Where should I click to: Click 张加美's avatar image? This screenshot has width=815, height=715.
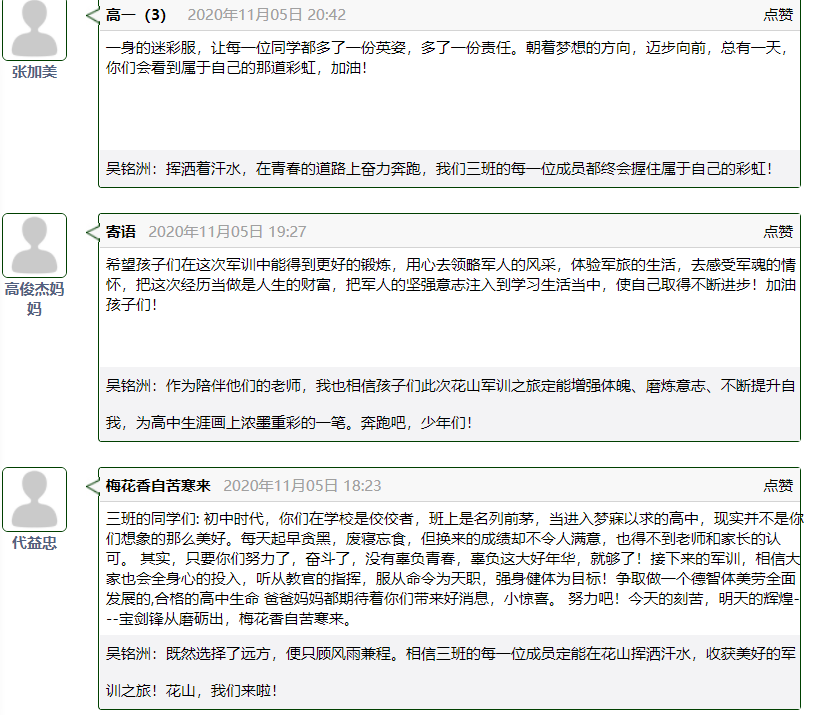pos(34,29)
